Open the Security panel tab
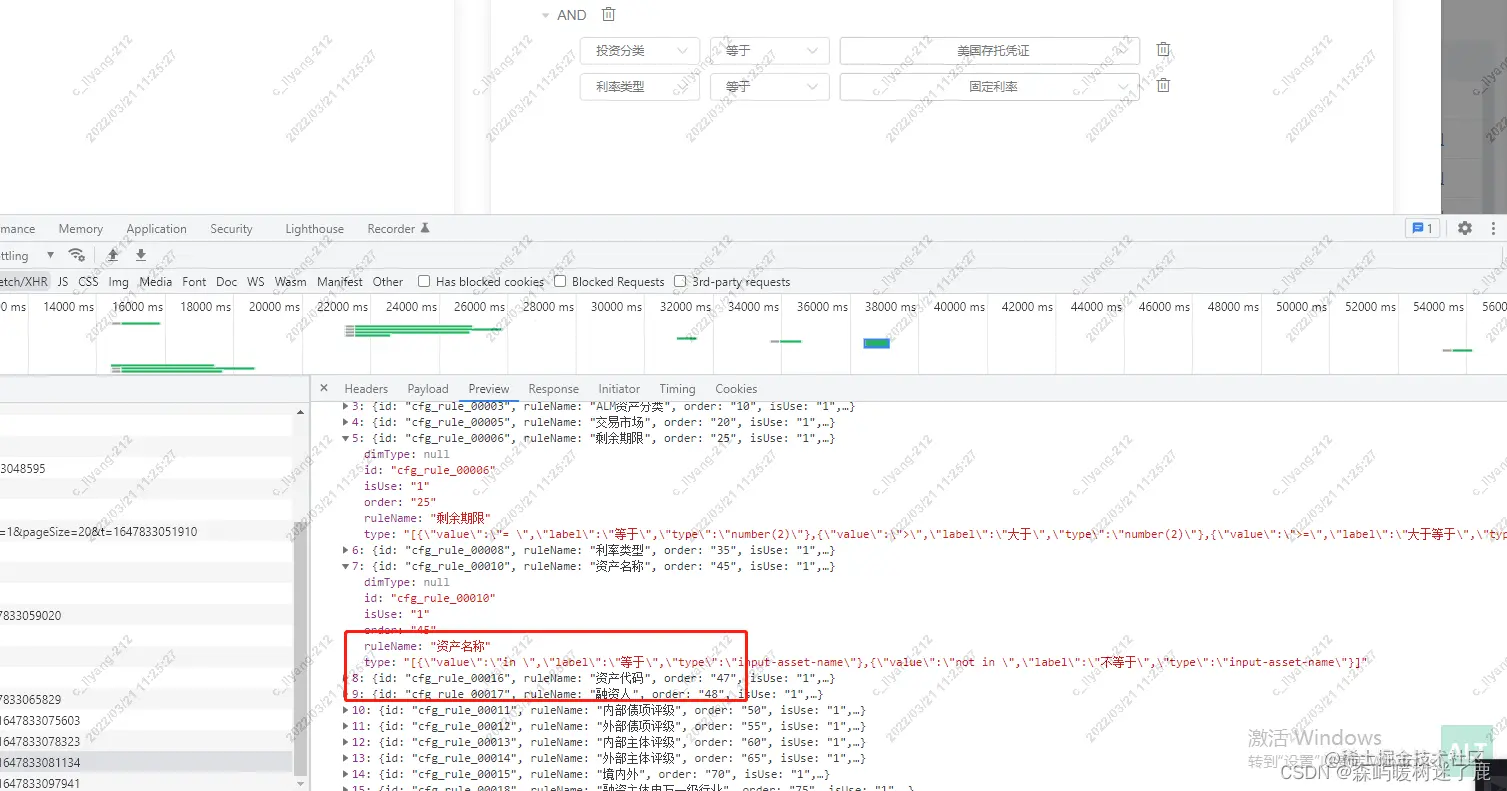Viewport: 1507px width, 791px height. point(231,229)
